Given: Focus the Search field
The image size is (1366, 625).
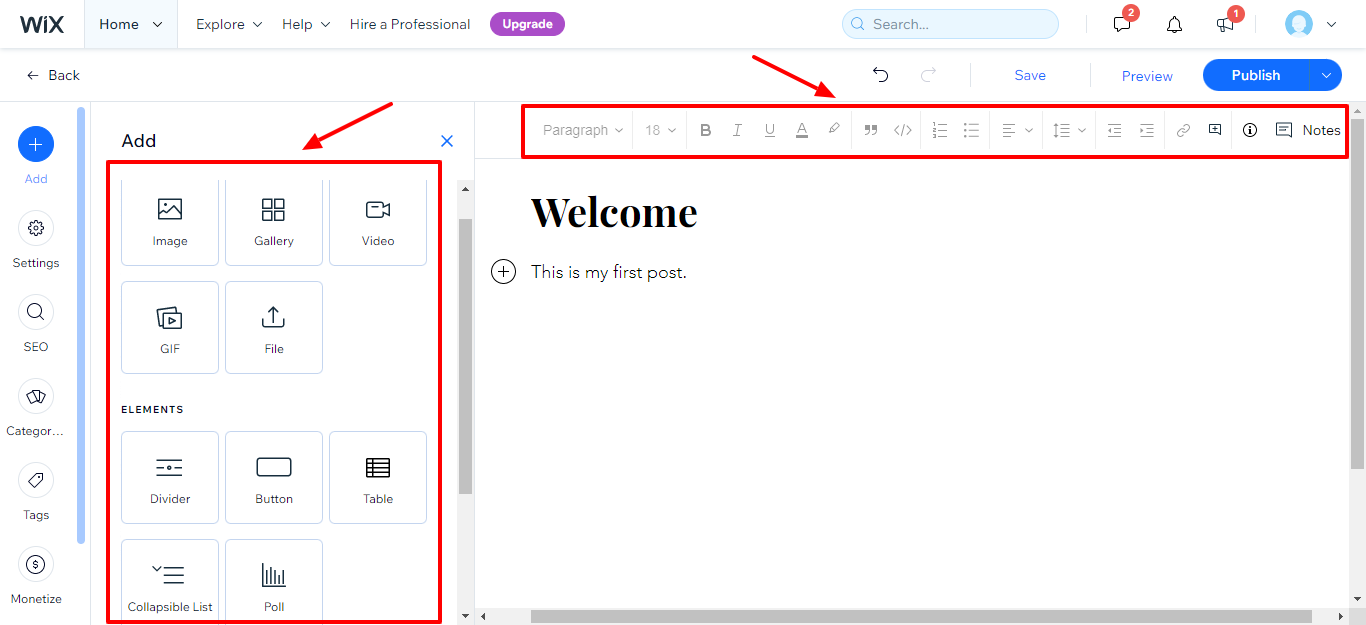Looking at the screenshot, I should [950, 24].
